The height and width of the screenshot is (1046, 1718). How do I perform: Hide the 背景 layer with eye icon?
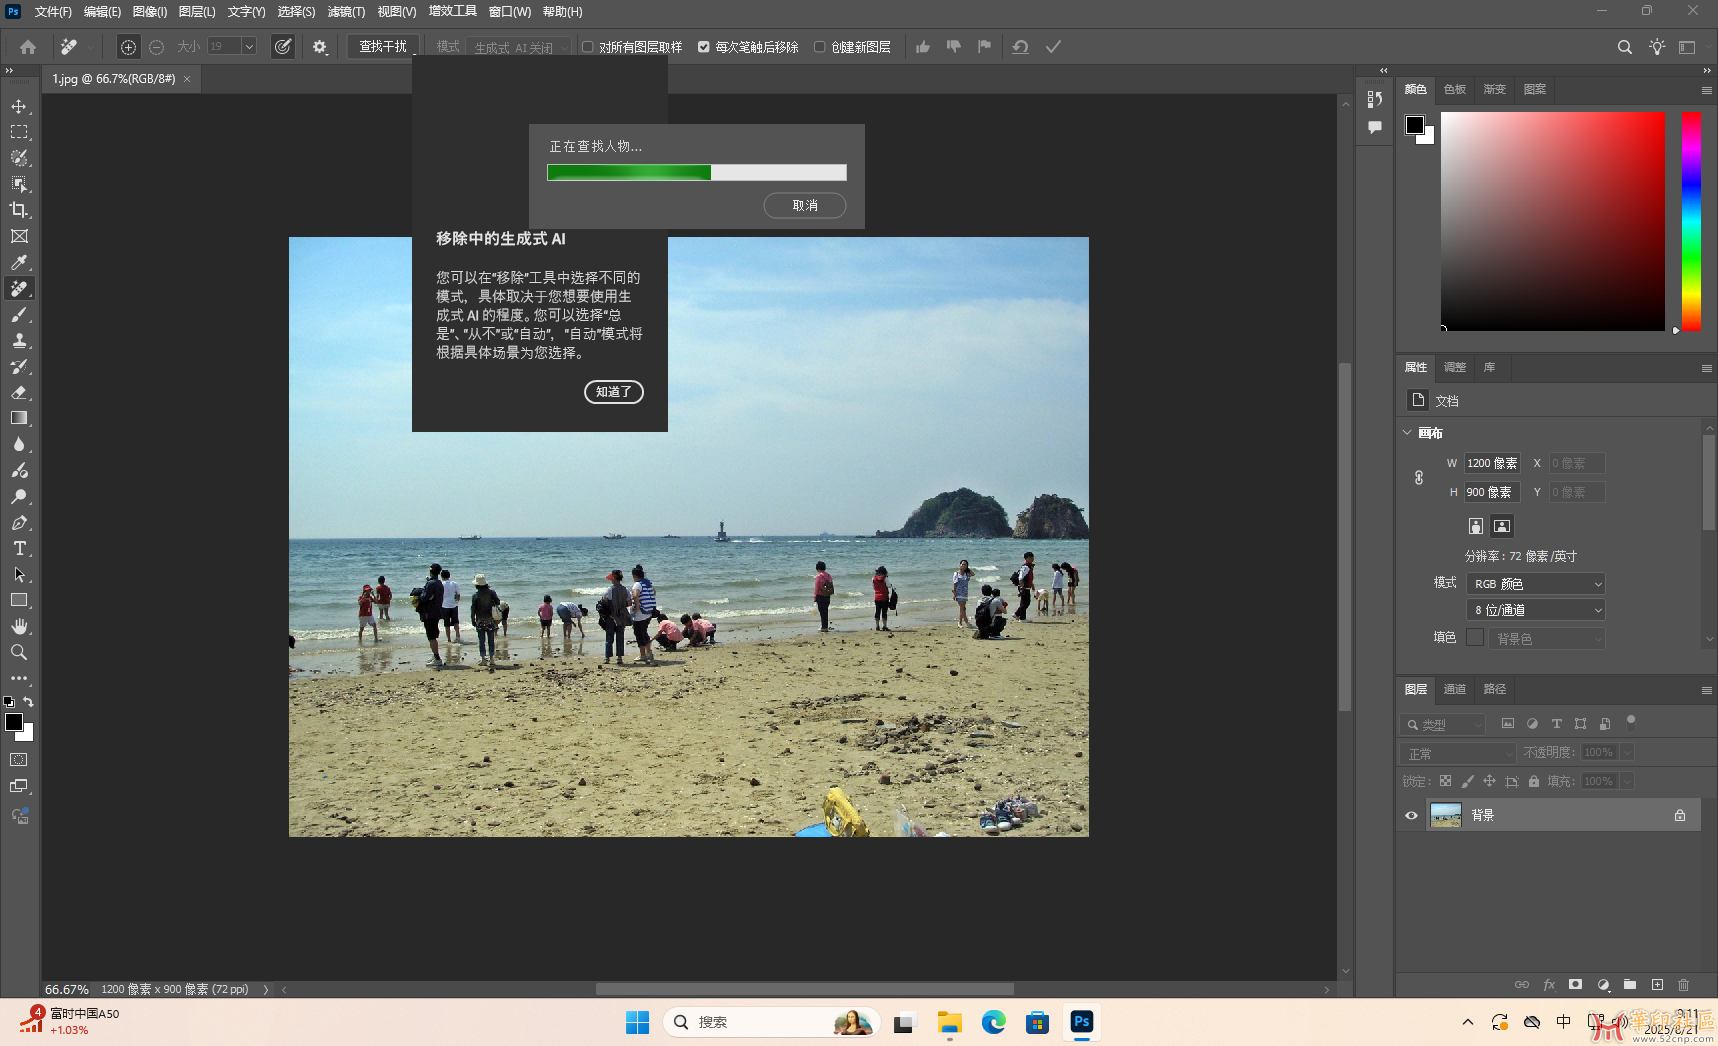[1411, 815]
